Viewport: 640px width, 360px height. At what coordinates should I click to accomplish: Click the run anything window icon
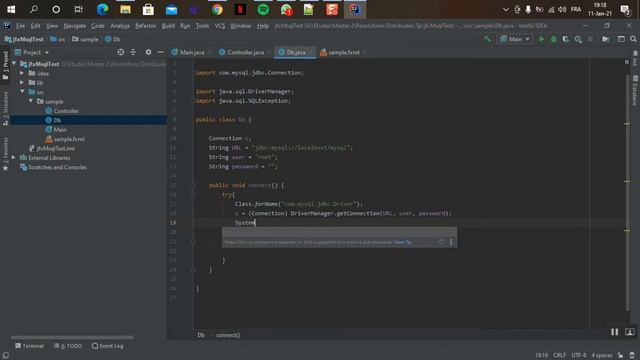pyautogui.click(x=621, y=39)
